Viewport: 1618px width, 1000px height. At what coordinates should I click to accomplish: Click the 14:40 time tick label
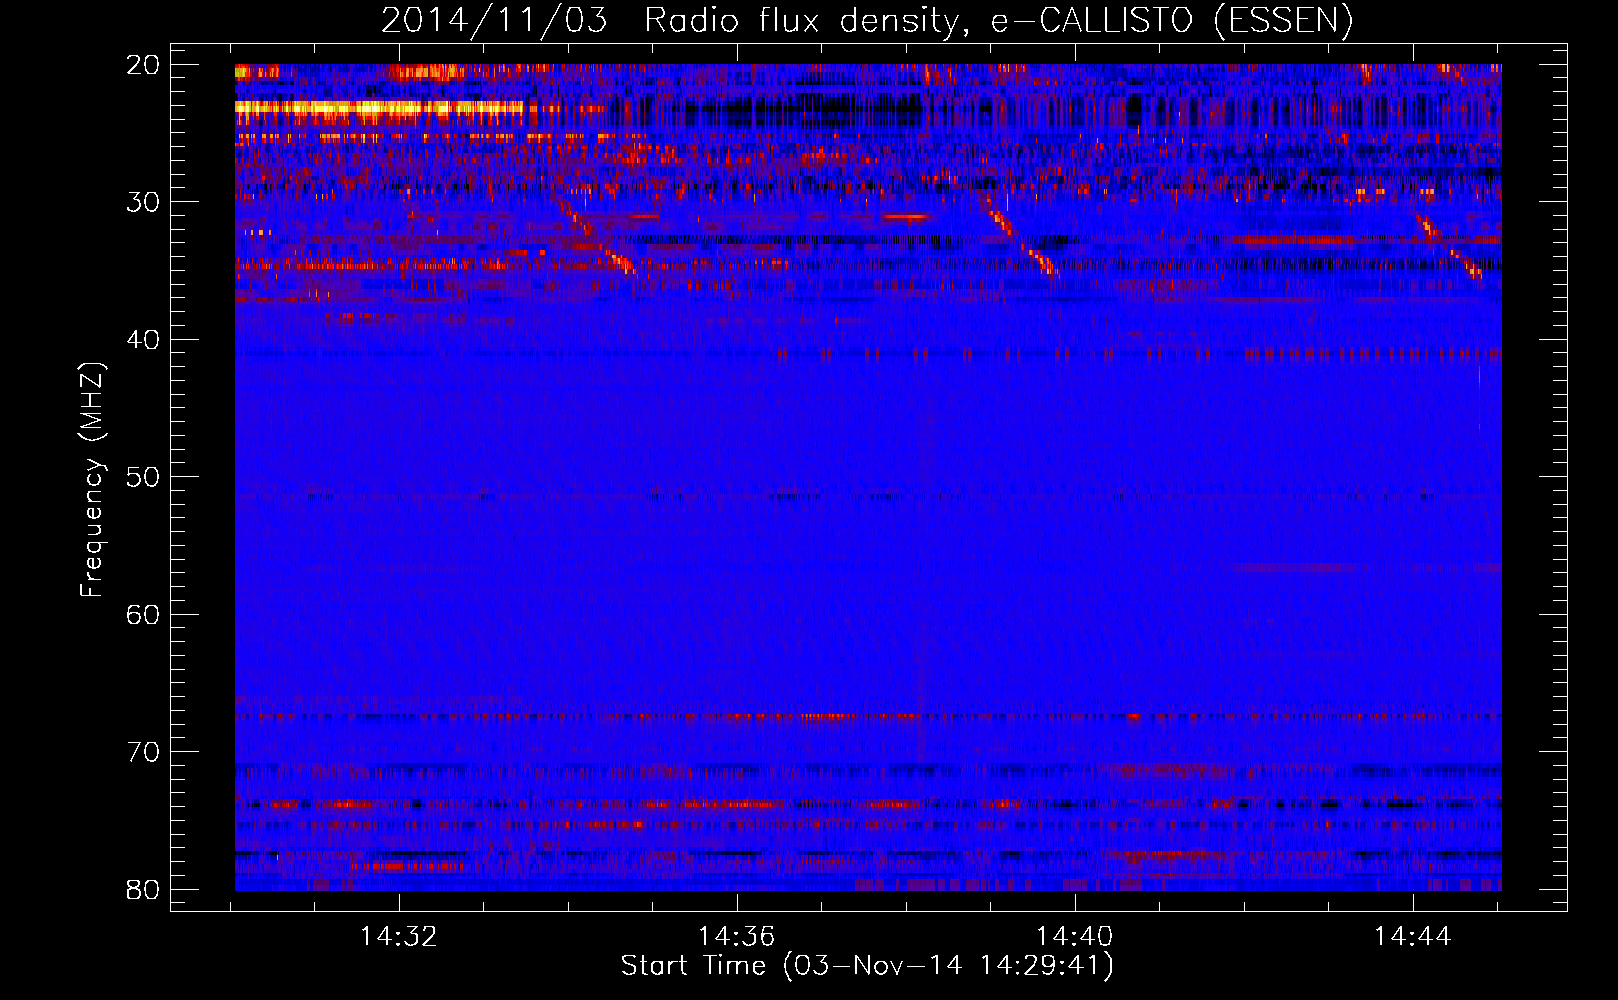(x=1075, y=936)
